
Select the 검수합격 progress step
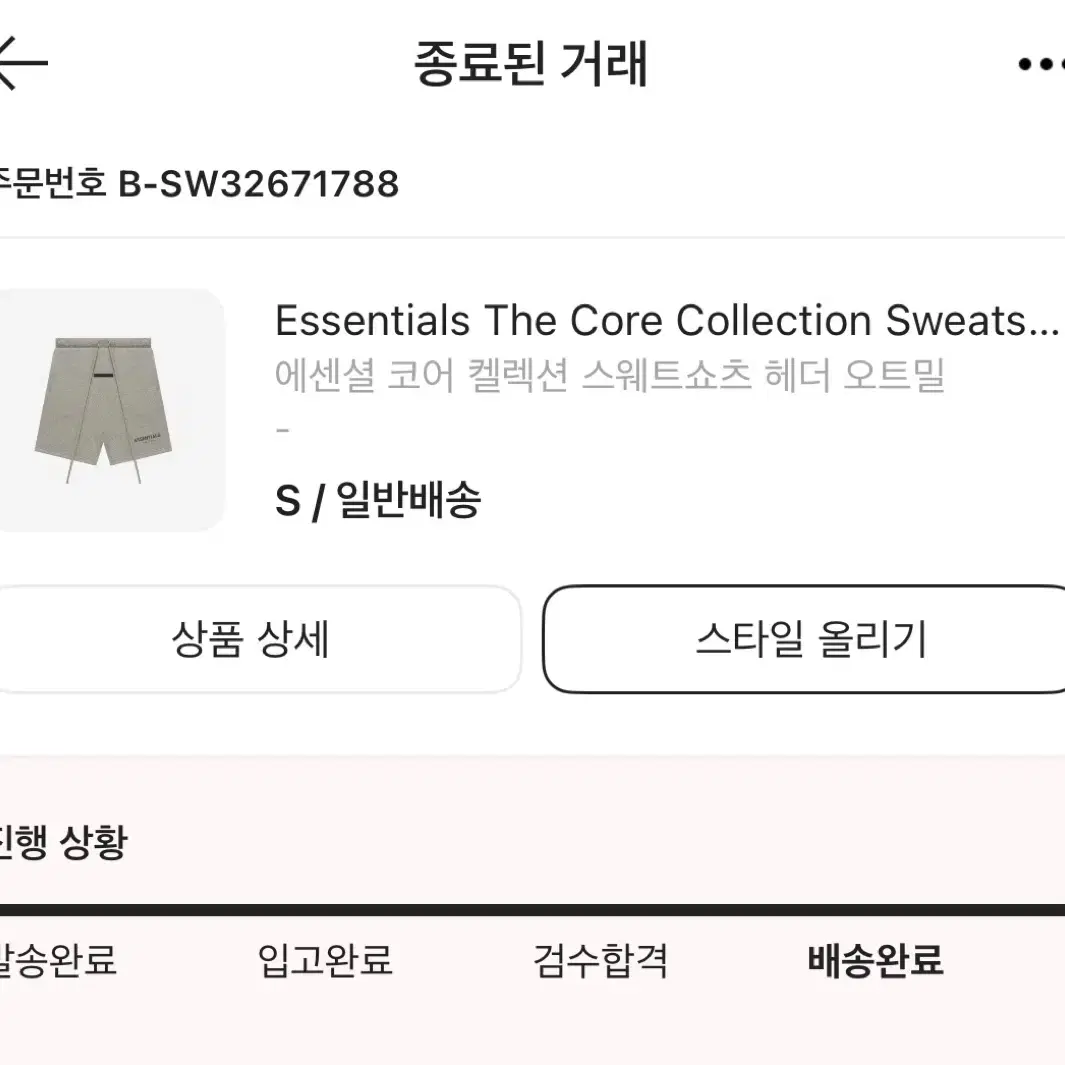coord(600,960)
